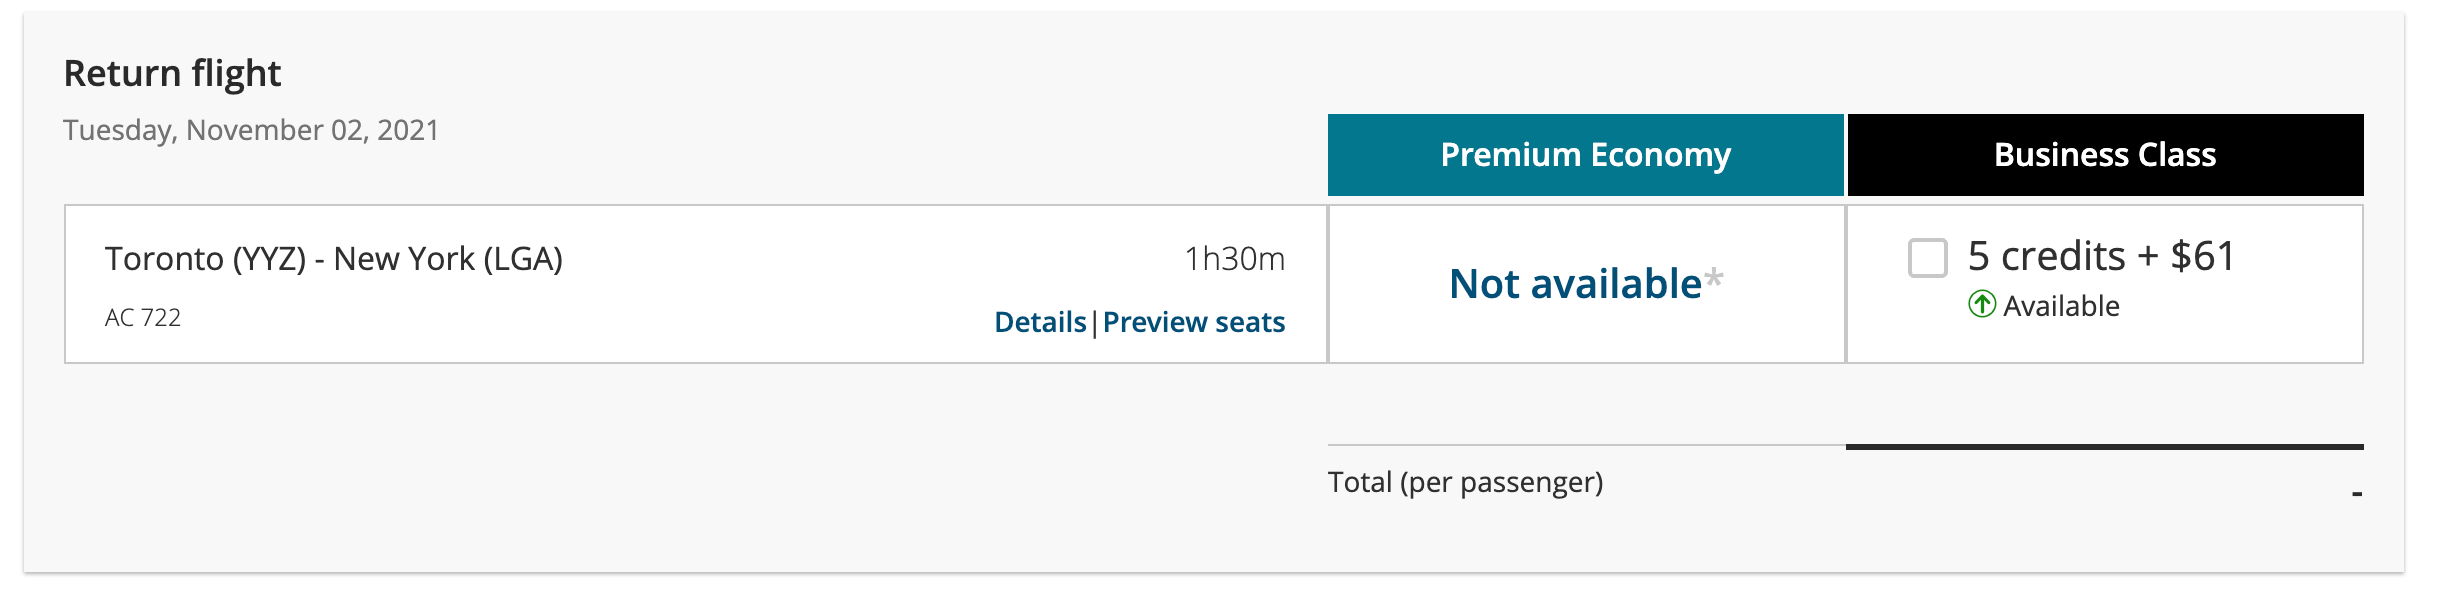Click the Total (per passenger) label
The height and width of the screenshot is (602, 2440).
click(x=1465, y=482)
